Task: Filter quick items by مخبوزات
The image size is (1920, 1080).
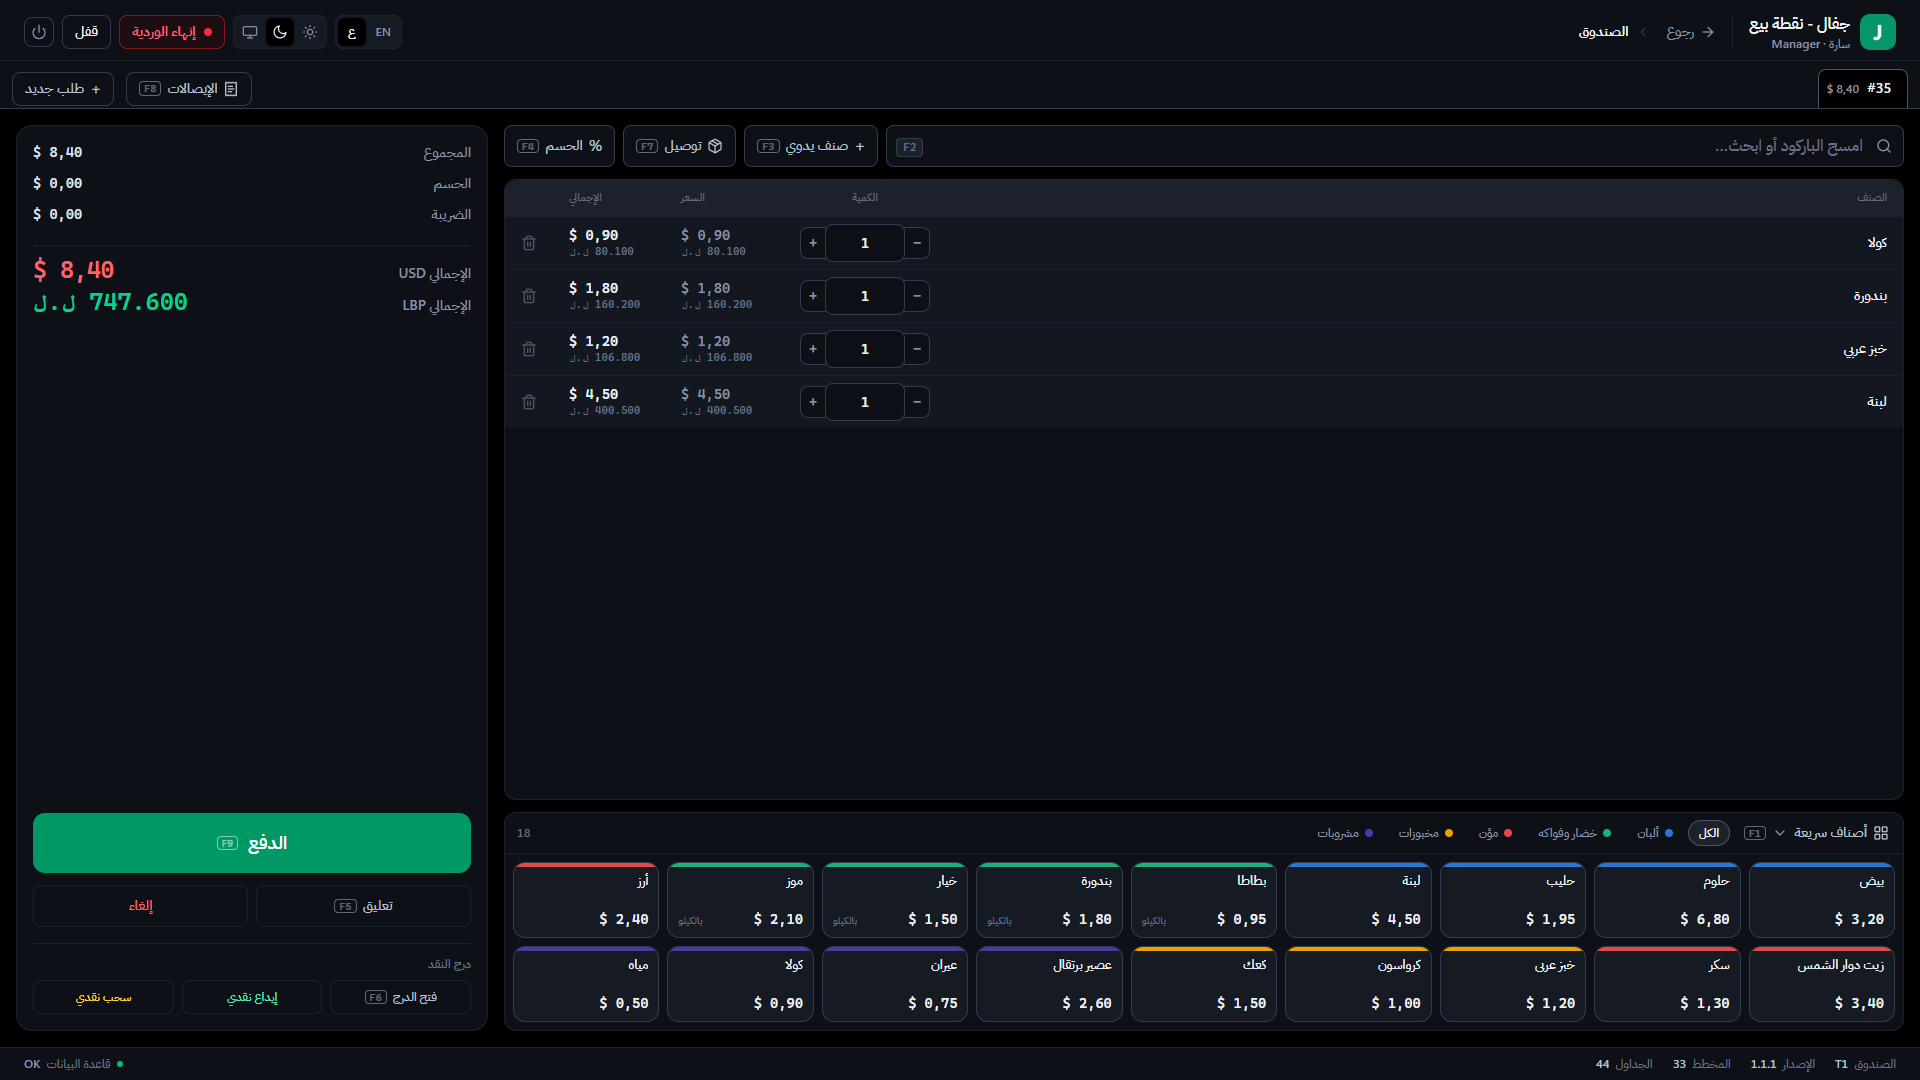Action: click(x=1426, y=833)
